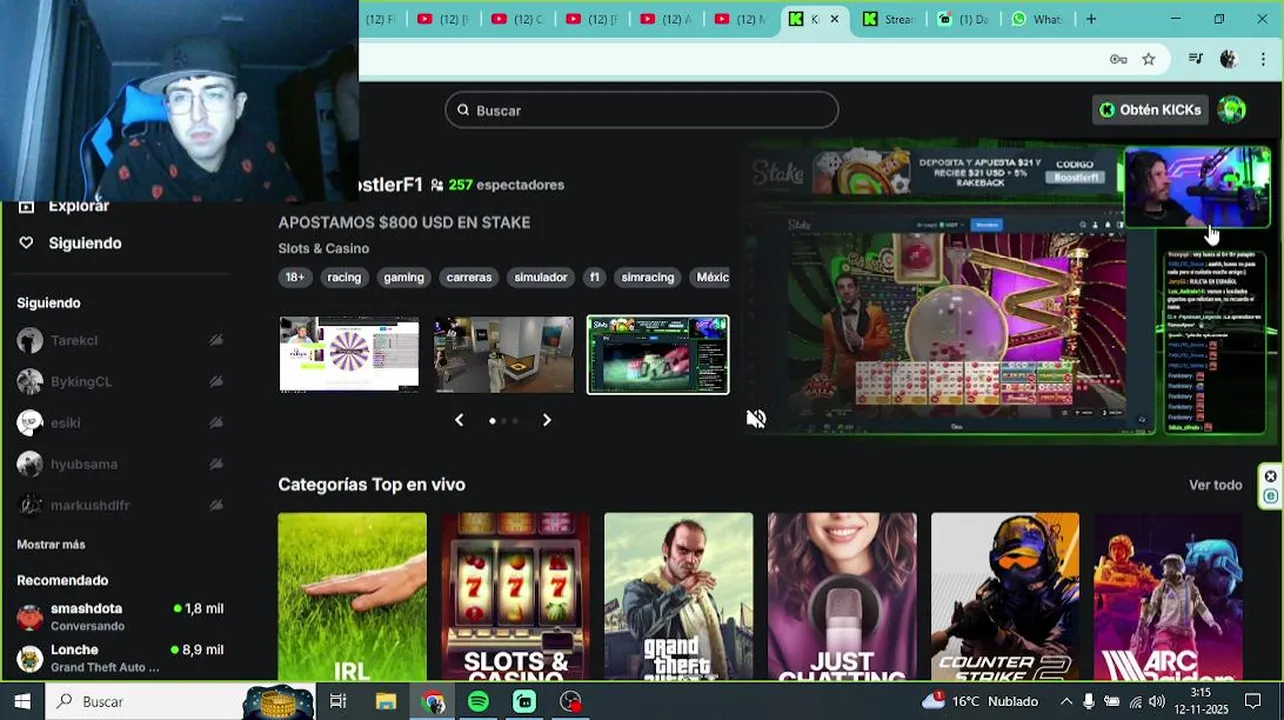
Task: Select the f1 tag
Action: tap(595, 277)
